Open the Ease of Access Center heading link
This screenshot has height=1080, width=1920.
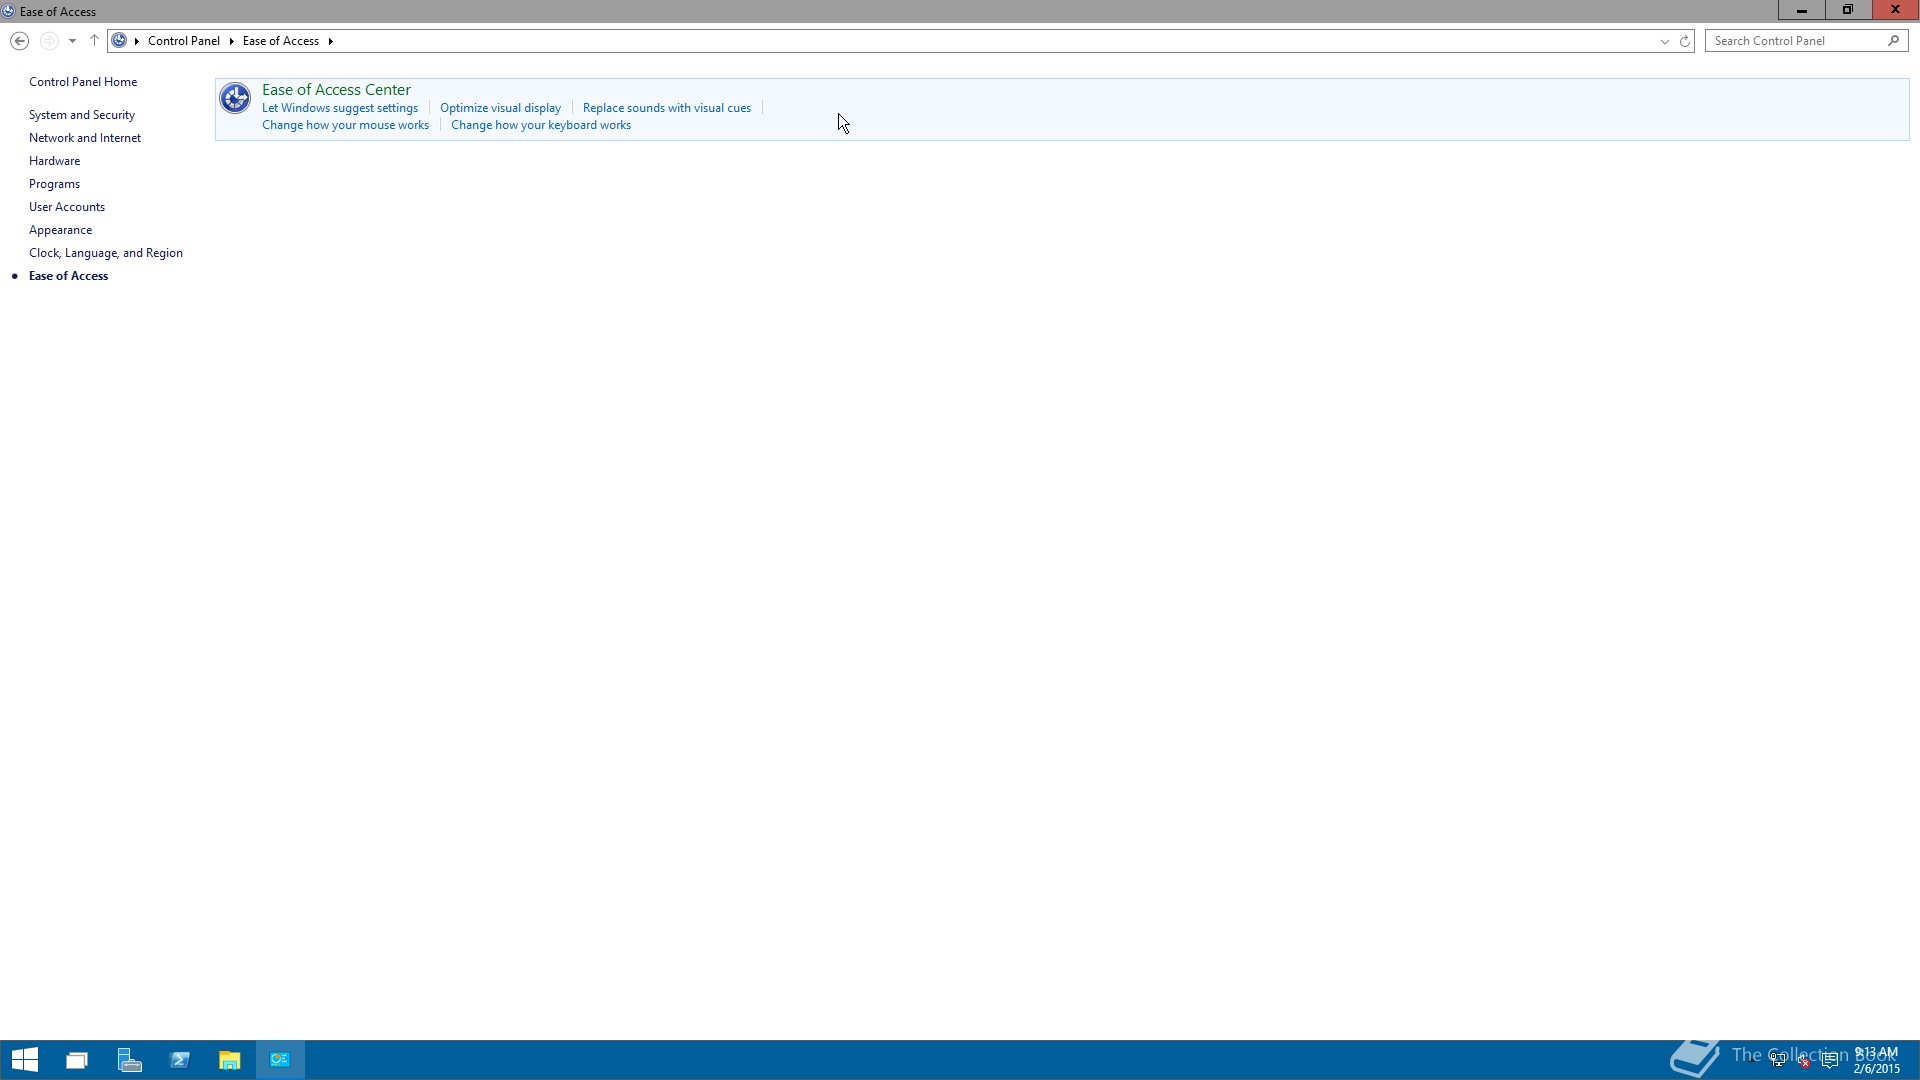point(336,90)
